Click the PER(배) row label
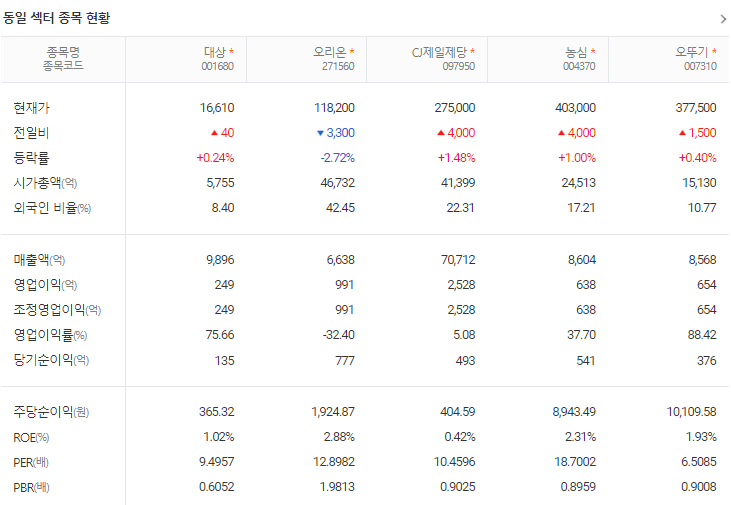The height and width of the screenshot is (505, 731). [31, 463]
